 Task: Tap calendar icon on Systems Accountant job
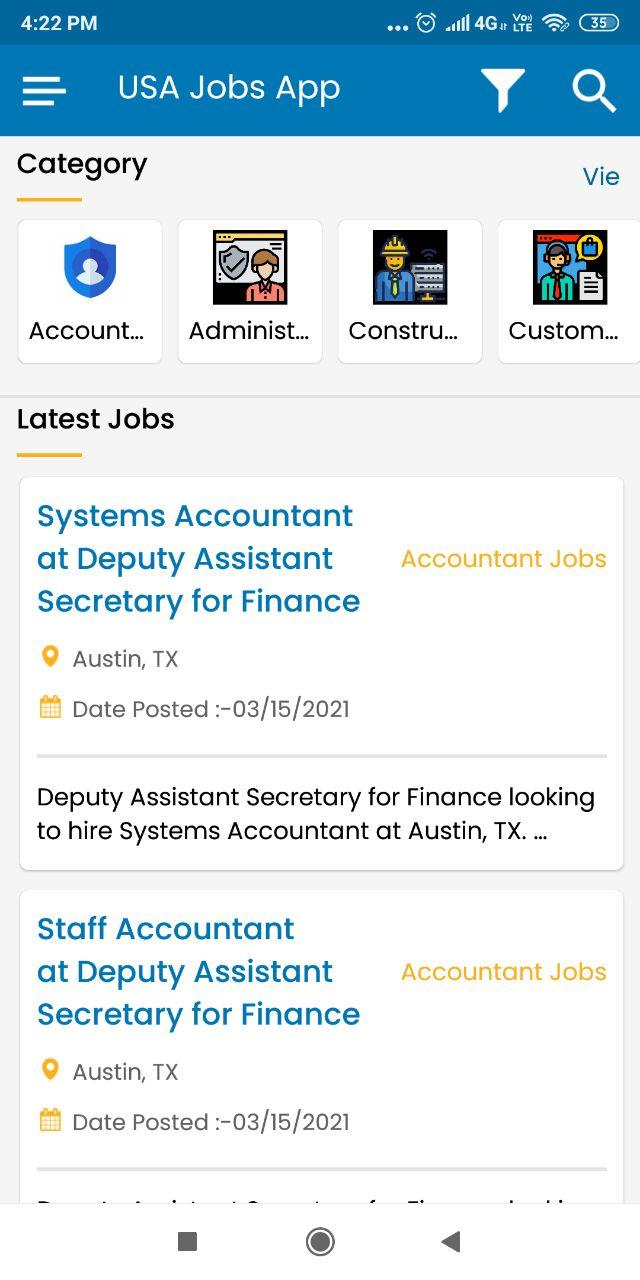pyautogui.click(x=50, y=708)
